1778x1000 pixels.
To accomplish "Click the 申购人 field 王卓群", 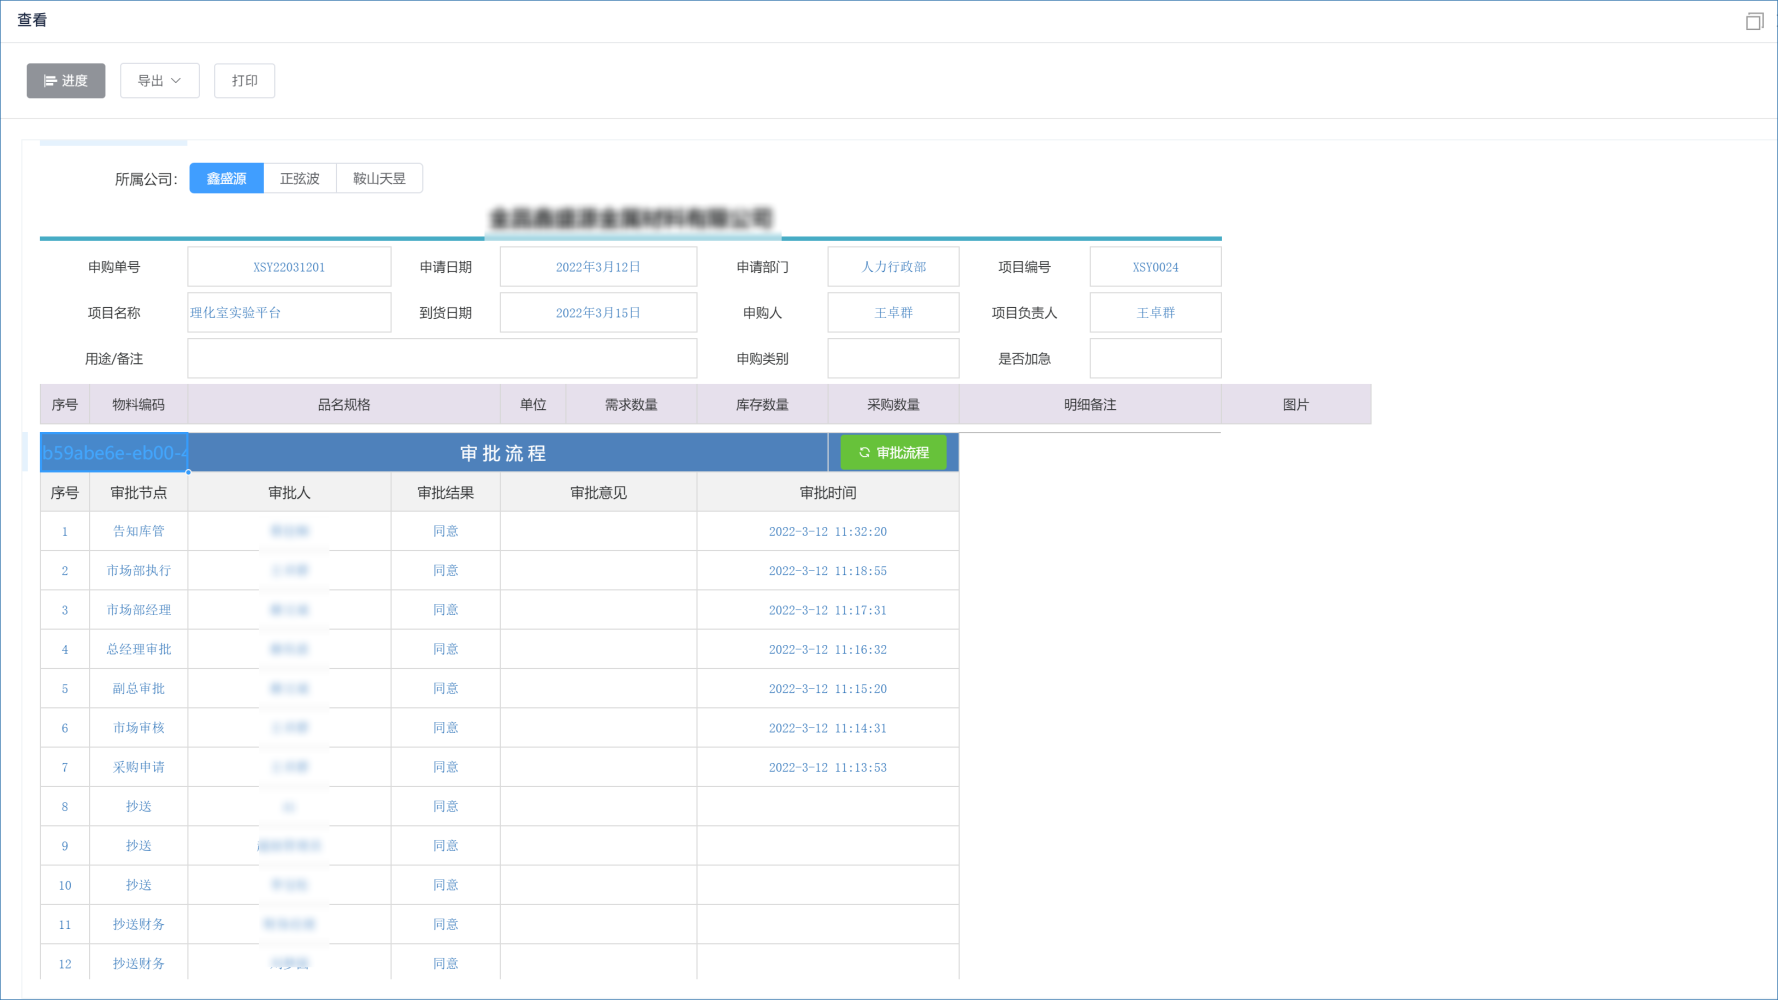I will [893, 313].
